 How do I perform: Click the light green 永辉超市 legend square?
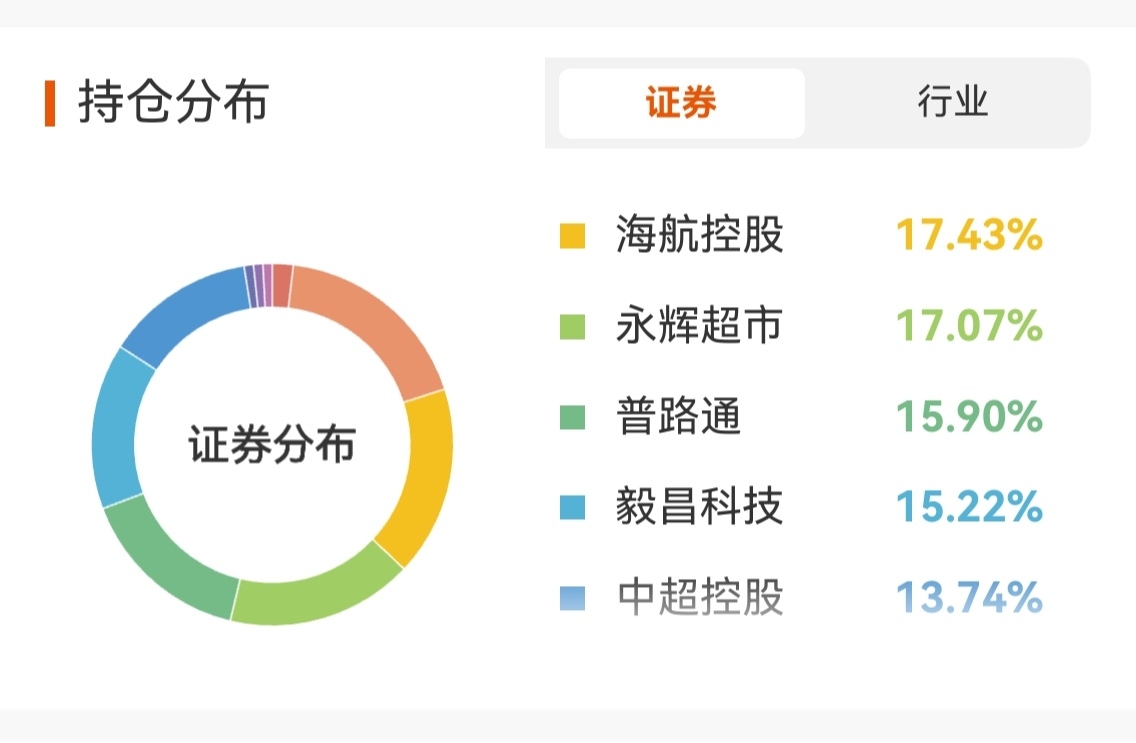click(572, 327)
